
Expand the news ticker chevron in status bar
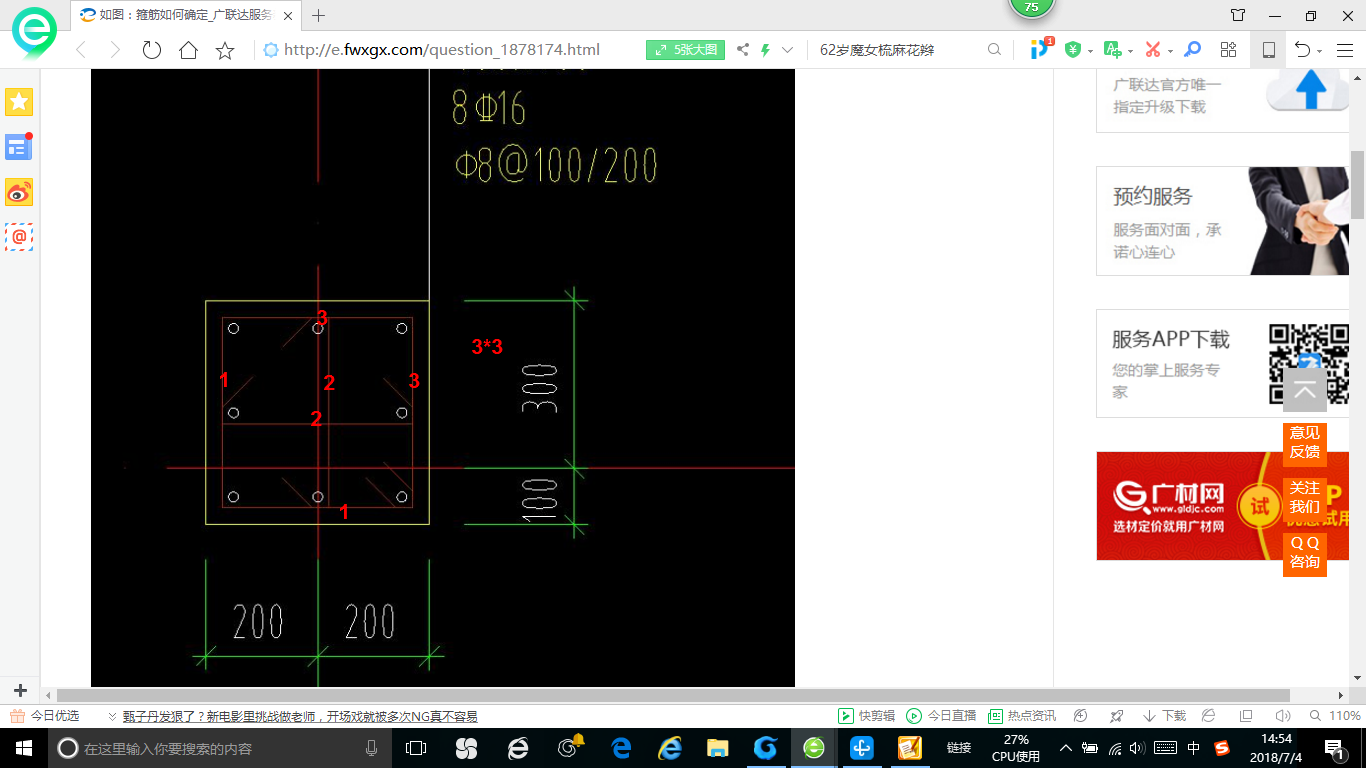pyautogui.click(x=112, y=716)
